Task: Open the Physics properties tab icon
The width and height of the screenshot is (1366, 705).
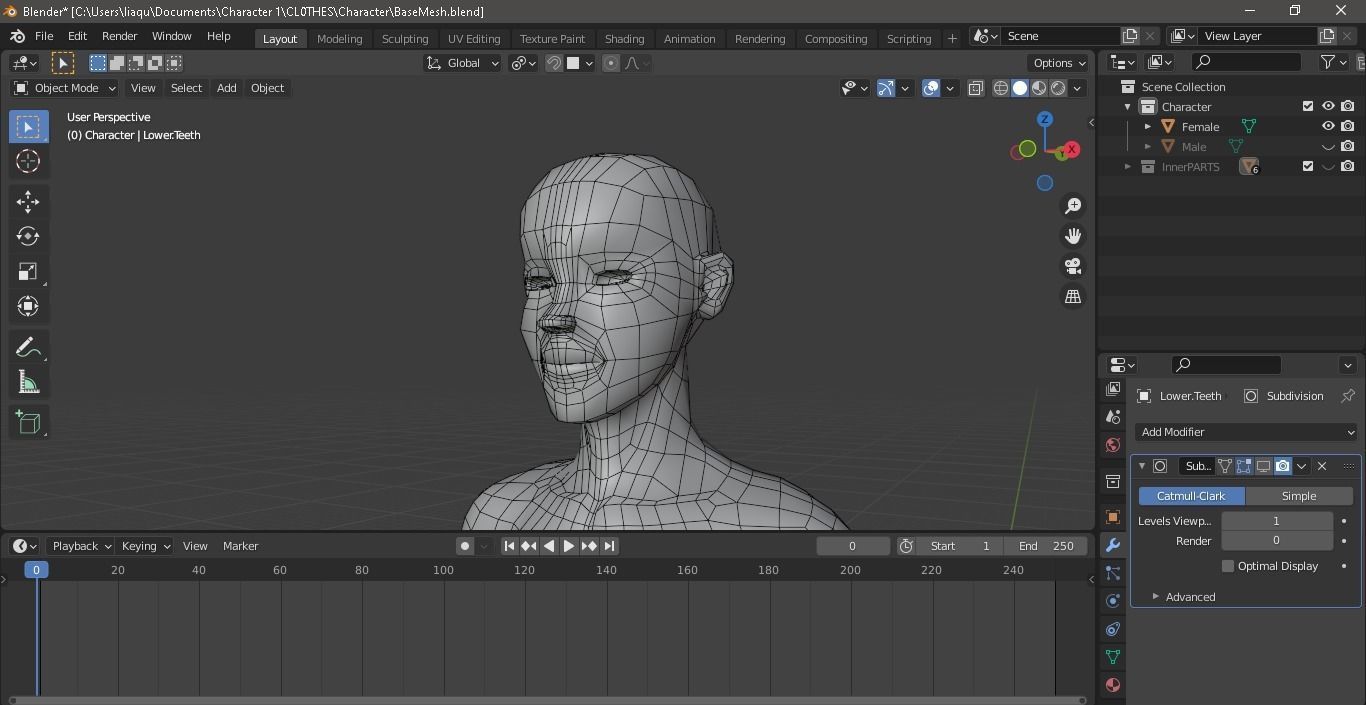Action: click(x=1113, y=601)
